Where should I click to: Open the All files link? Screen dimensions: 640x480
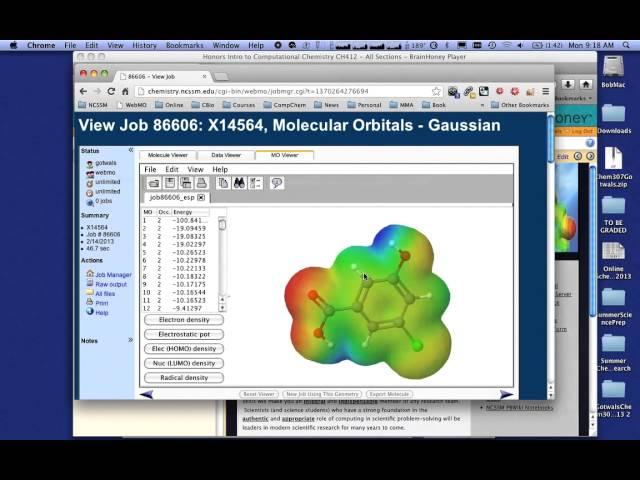(105, 293)
